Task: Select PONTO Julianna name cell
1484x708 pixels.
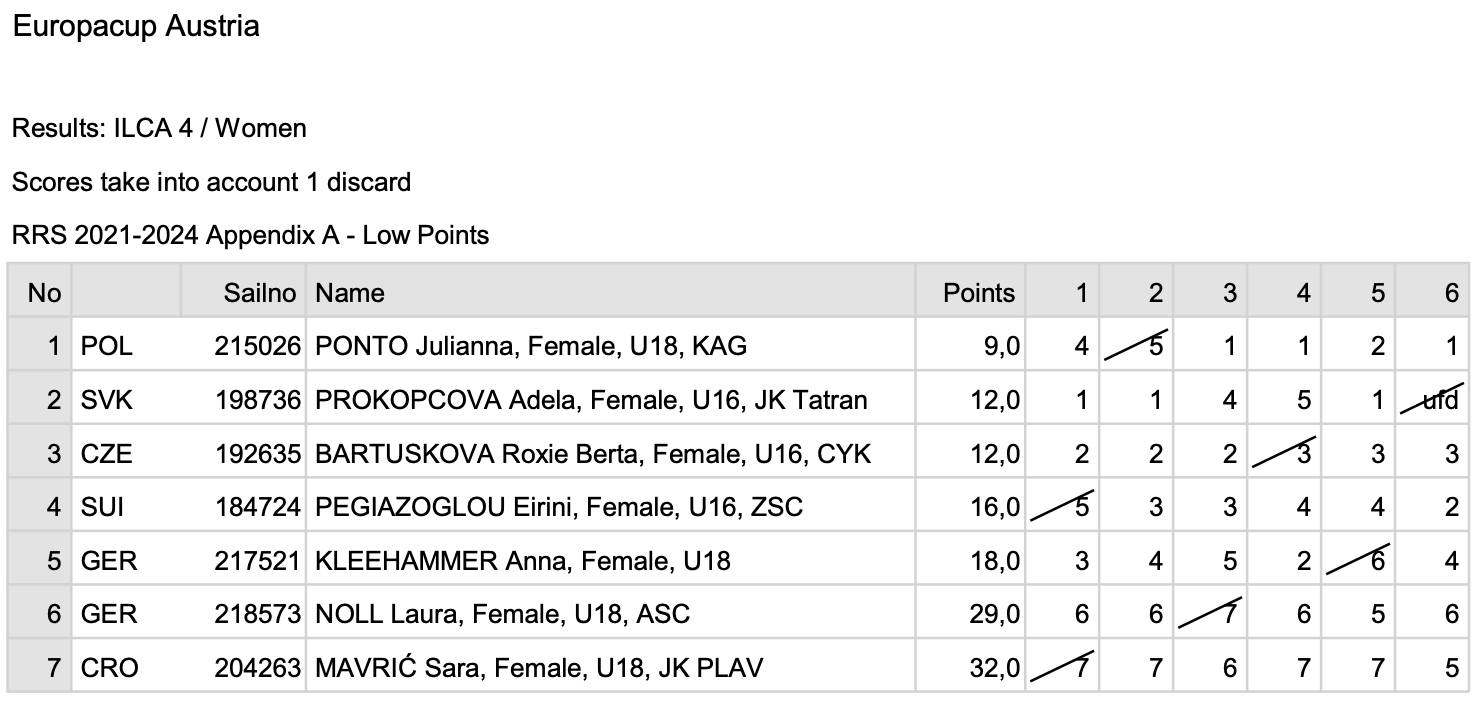Action: point(611,346)
